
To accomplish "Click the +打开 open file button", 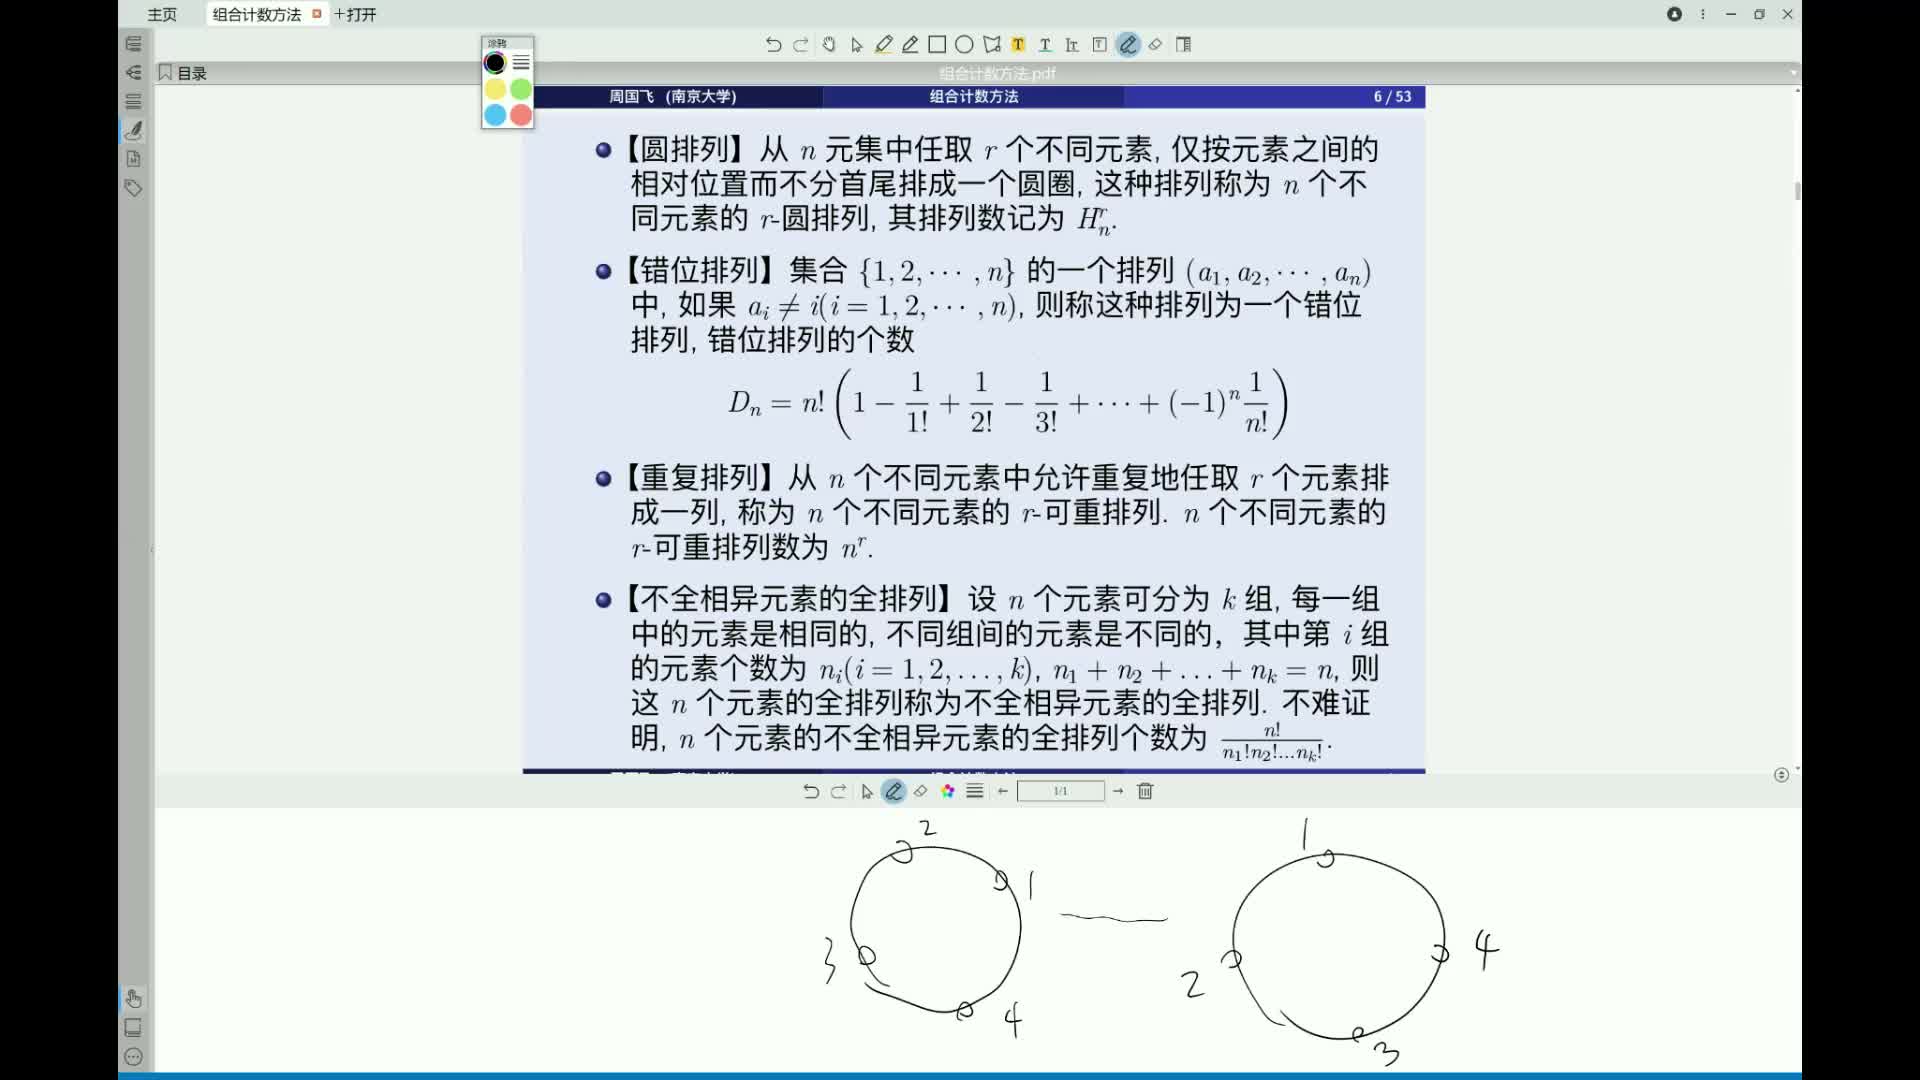I will 356,14.
